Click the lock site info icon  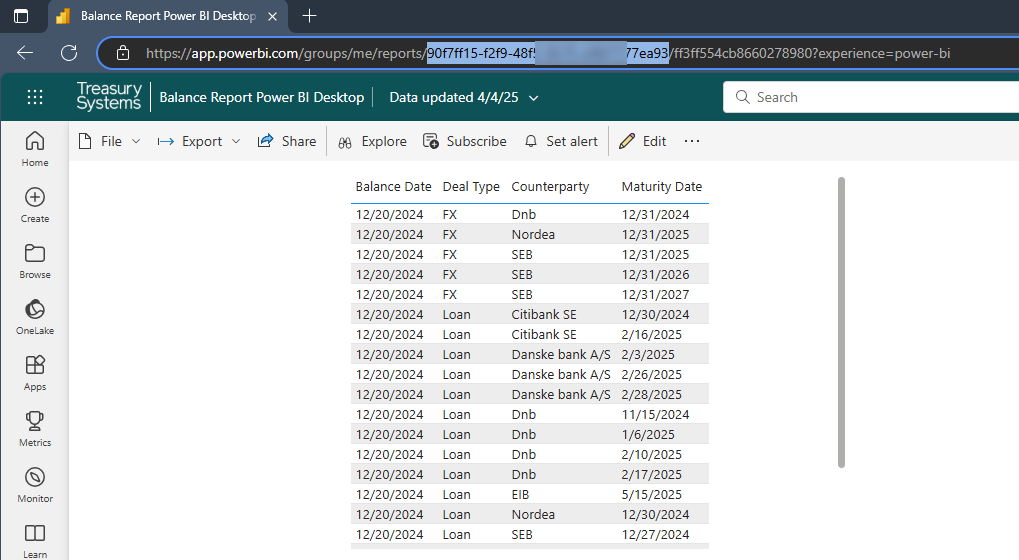coord(123,53)
